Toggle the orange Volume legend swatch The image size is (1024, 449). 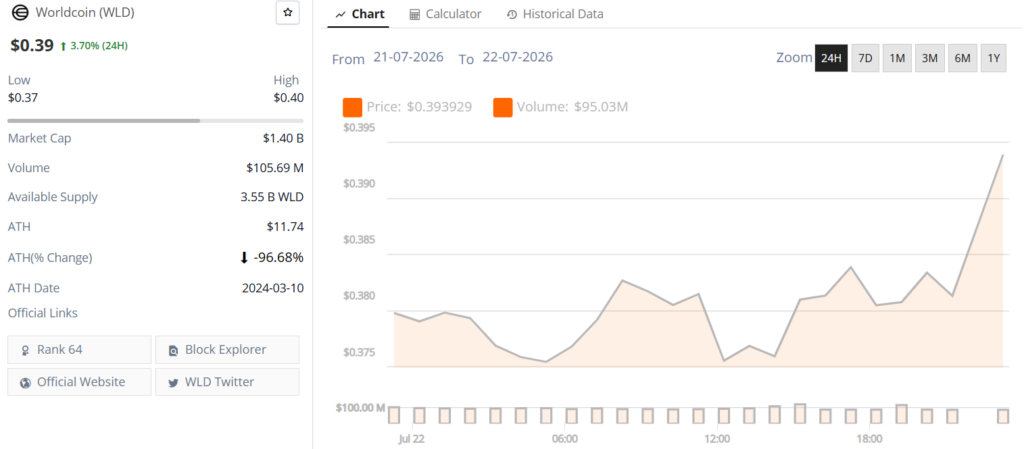[503, 107]
